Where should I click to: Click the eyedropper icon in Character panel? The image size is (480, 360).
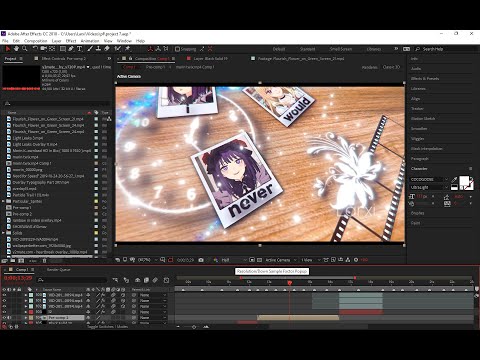pyautogui.click(x=454, y=180)
